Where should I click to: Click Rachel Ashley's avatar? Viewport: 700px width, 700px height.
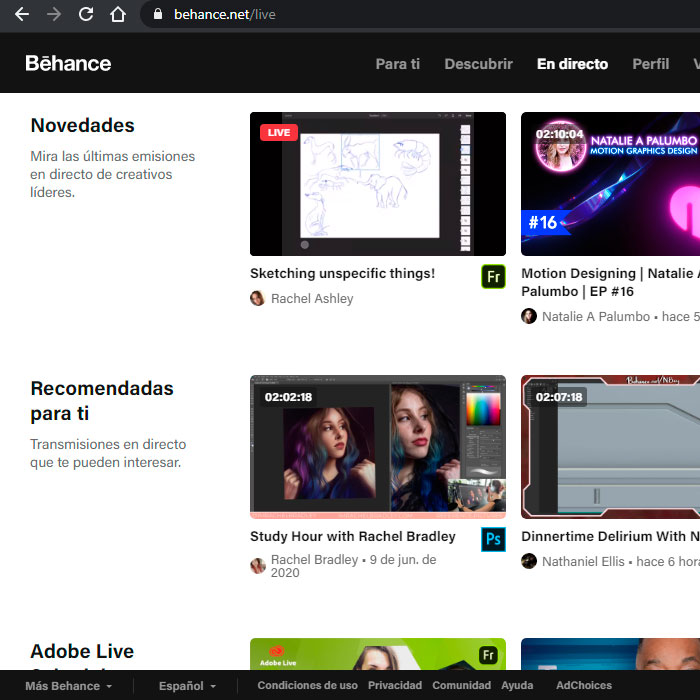[257, 298]
